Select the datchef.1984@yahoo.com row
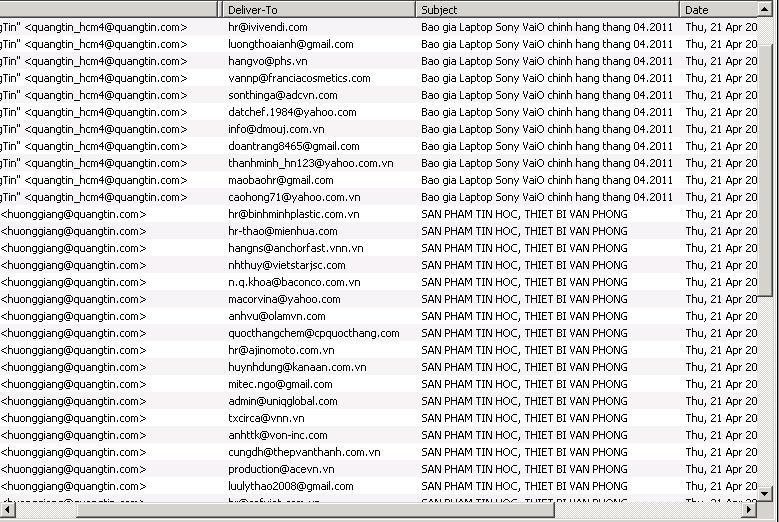The height and width of the screenshot is (522, 779). point(379,112)
